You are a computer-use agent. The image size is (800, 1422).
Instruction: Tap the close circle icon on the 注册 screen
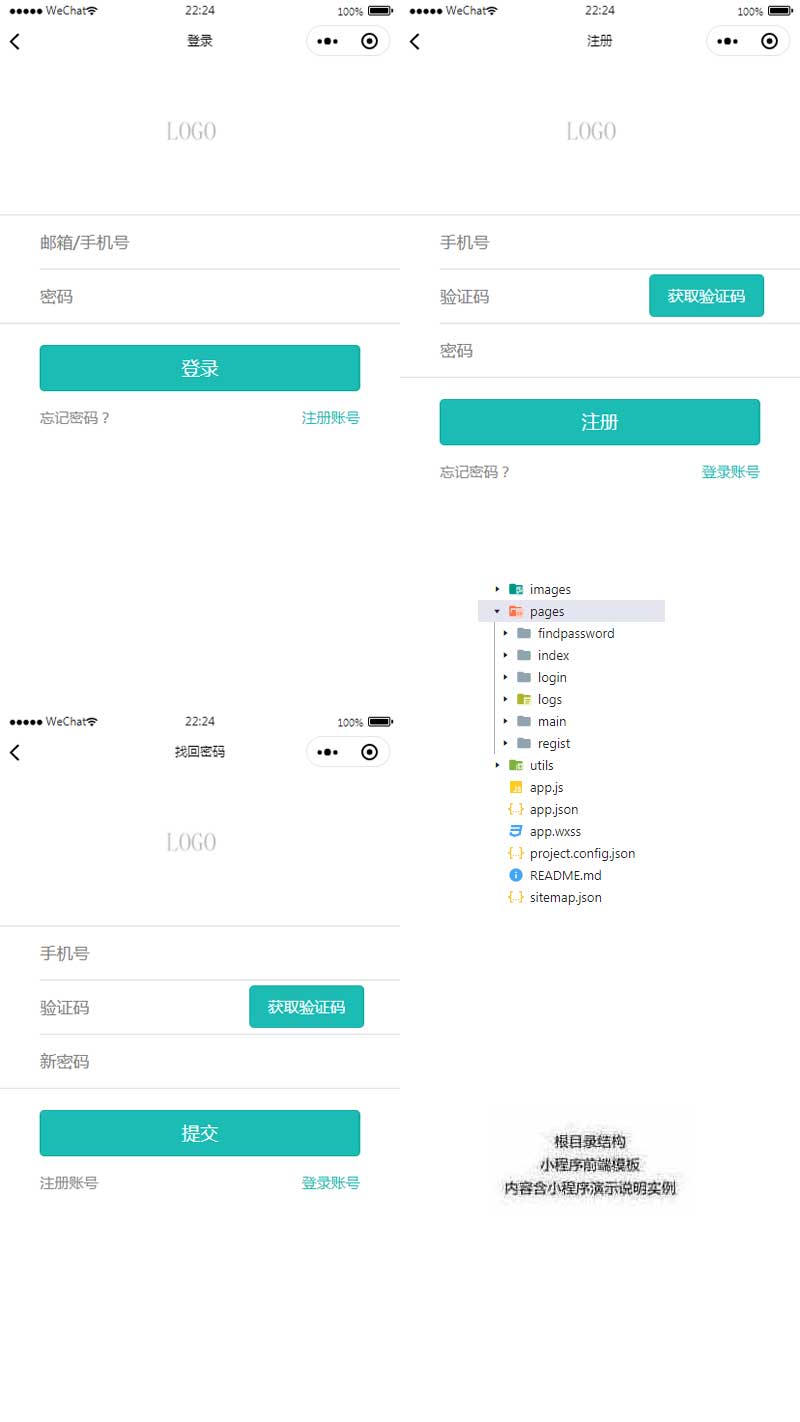[x=769, y=41]
